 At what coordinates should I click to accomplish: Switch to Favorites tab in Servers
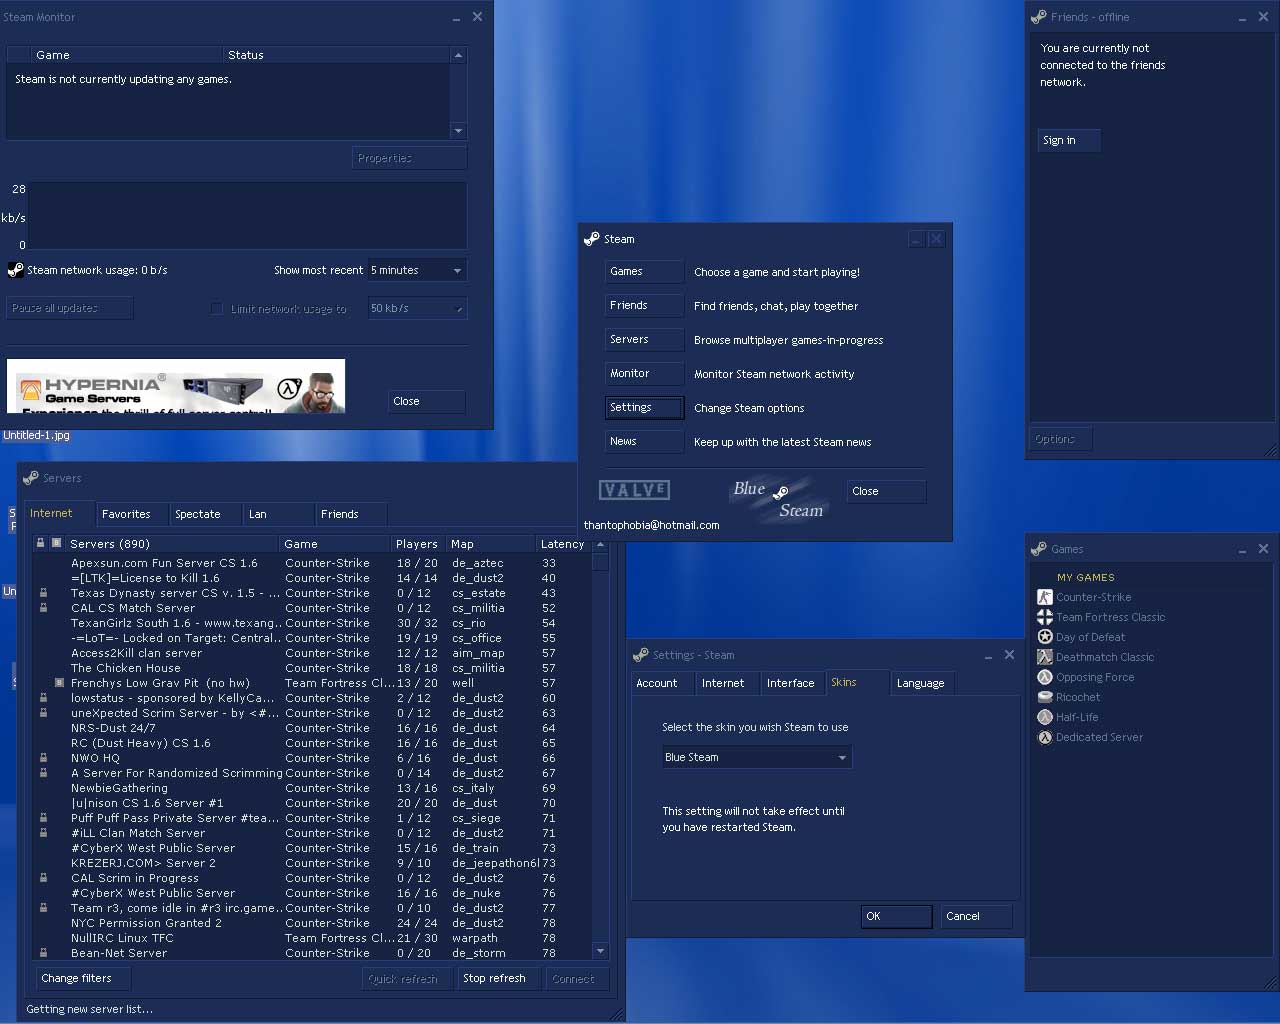tap(131, 514)
